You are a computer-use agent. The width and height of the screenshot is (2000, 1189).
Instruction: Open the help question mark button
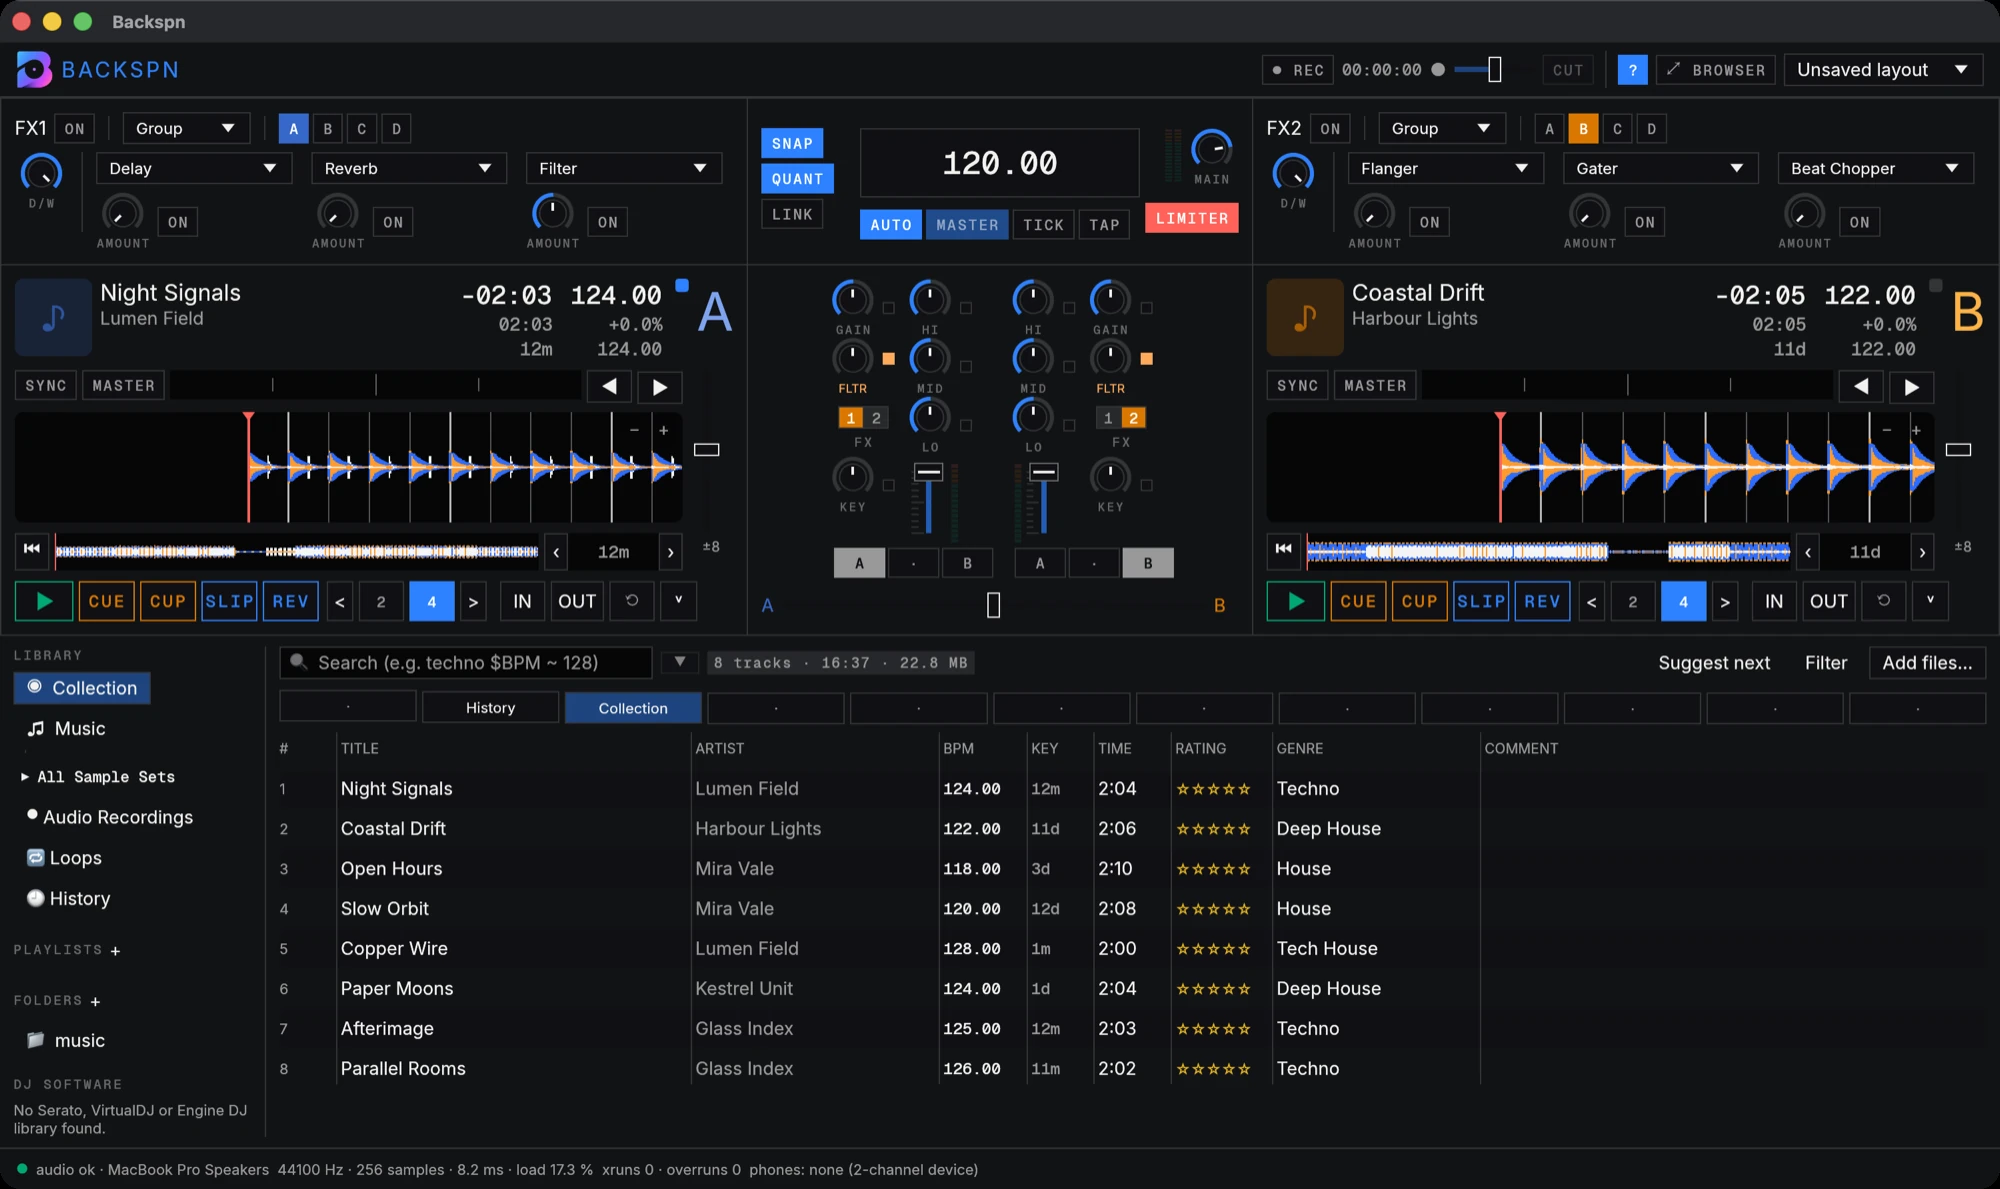coord(1633,70)
